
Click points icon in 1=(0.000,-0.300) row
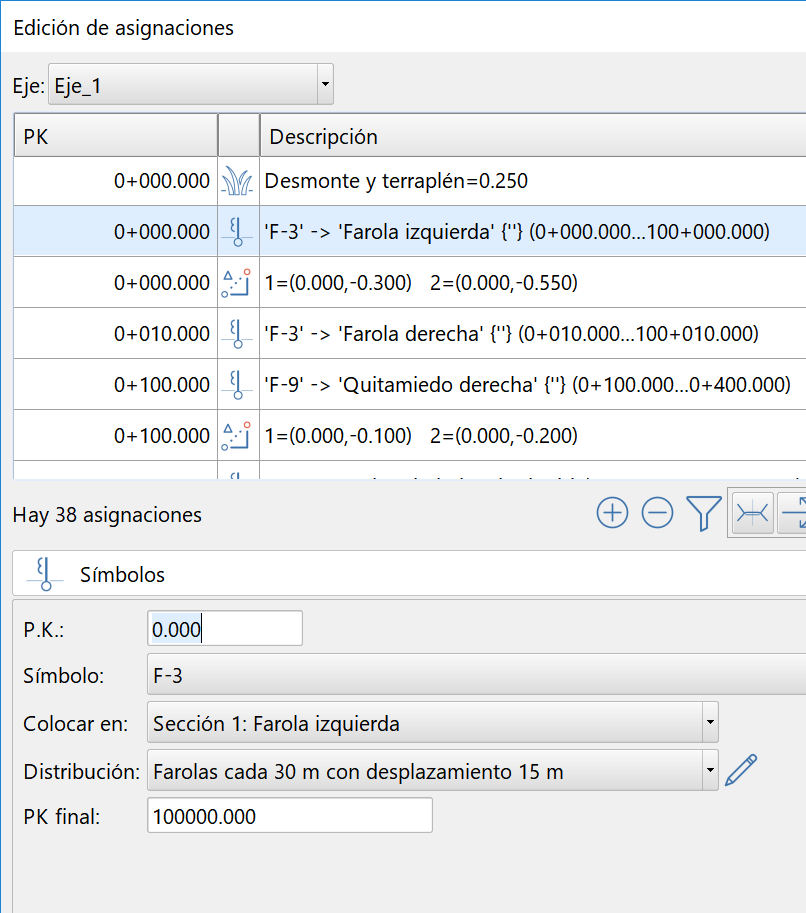click(x=238, y=283)
